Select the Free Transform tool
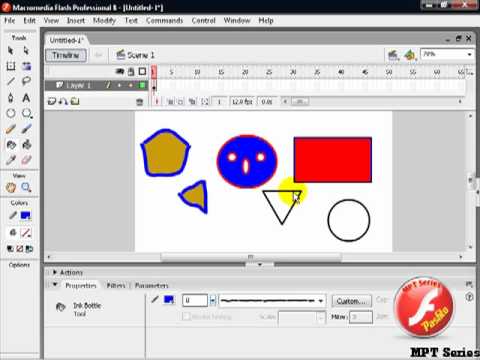The image size is (480, 360). pyautogui.click(x=11, y=66)
